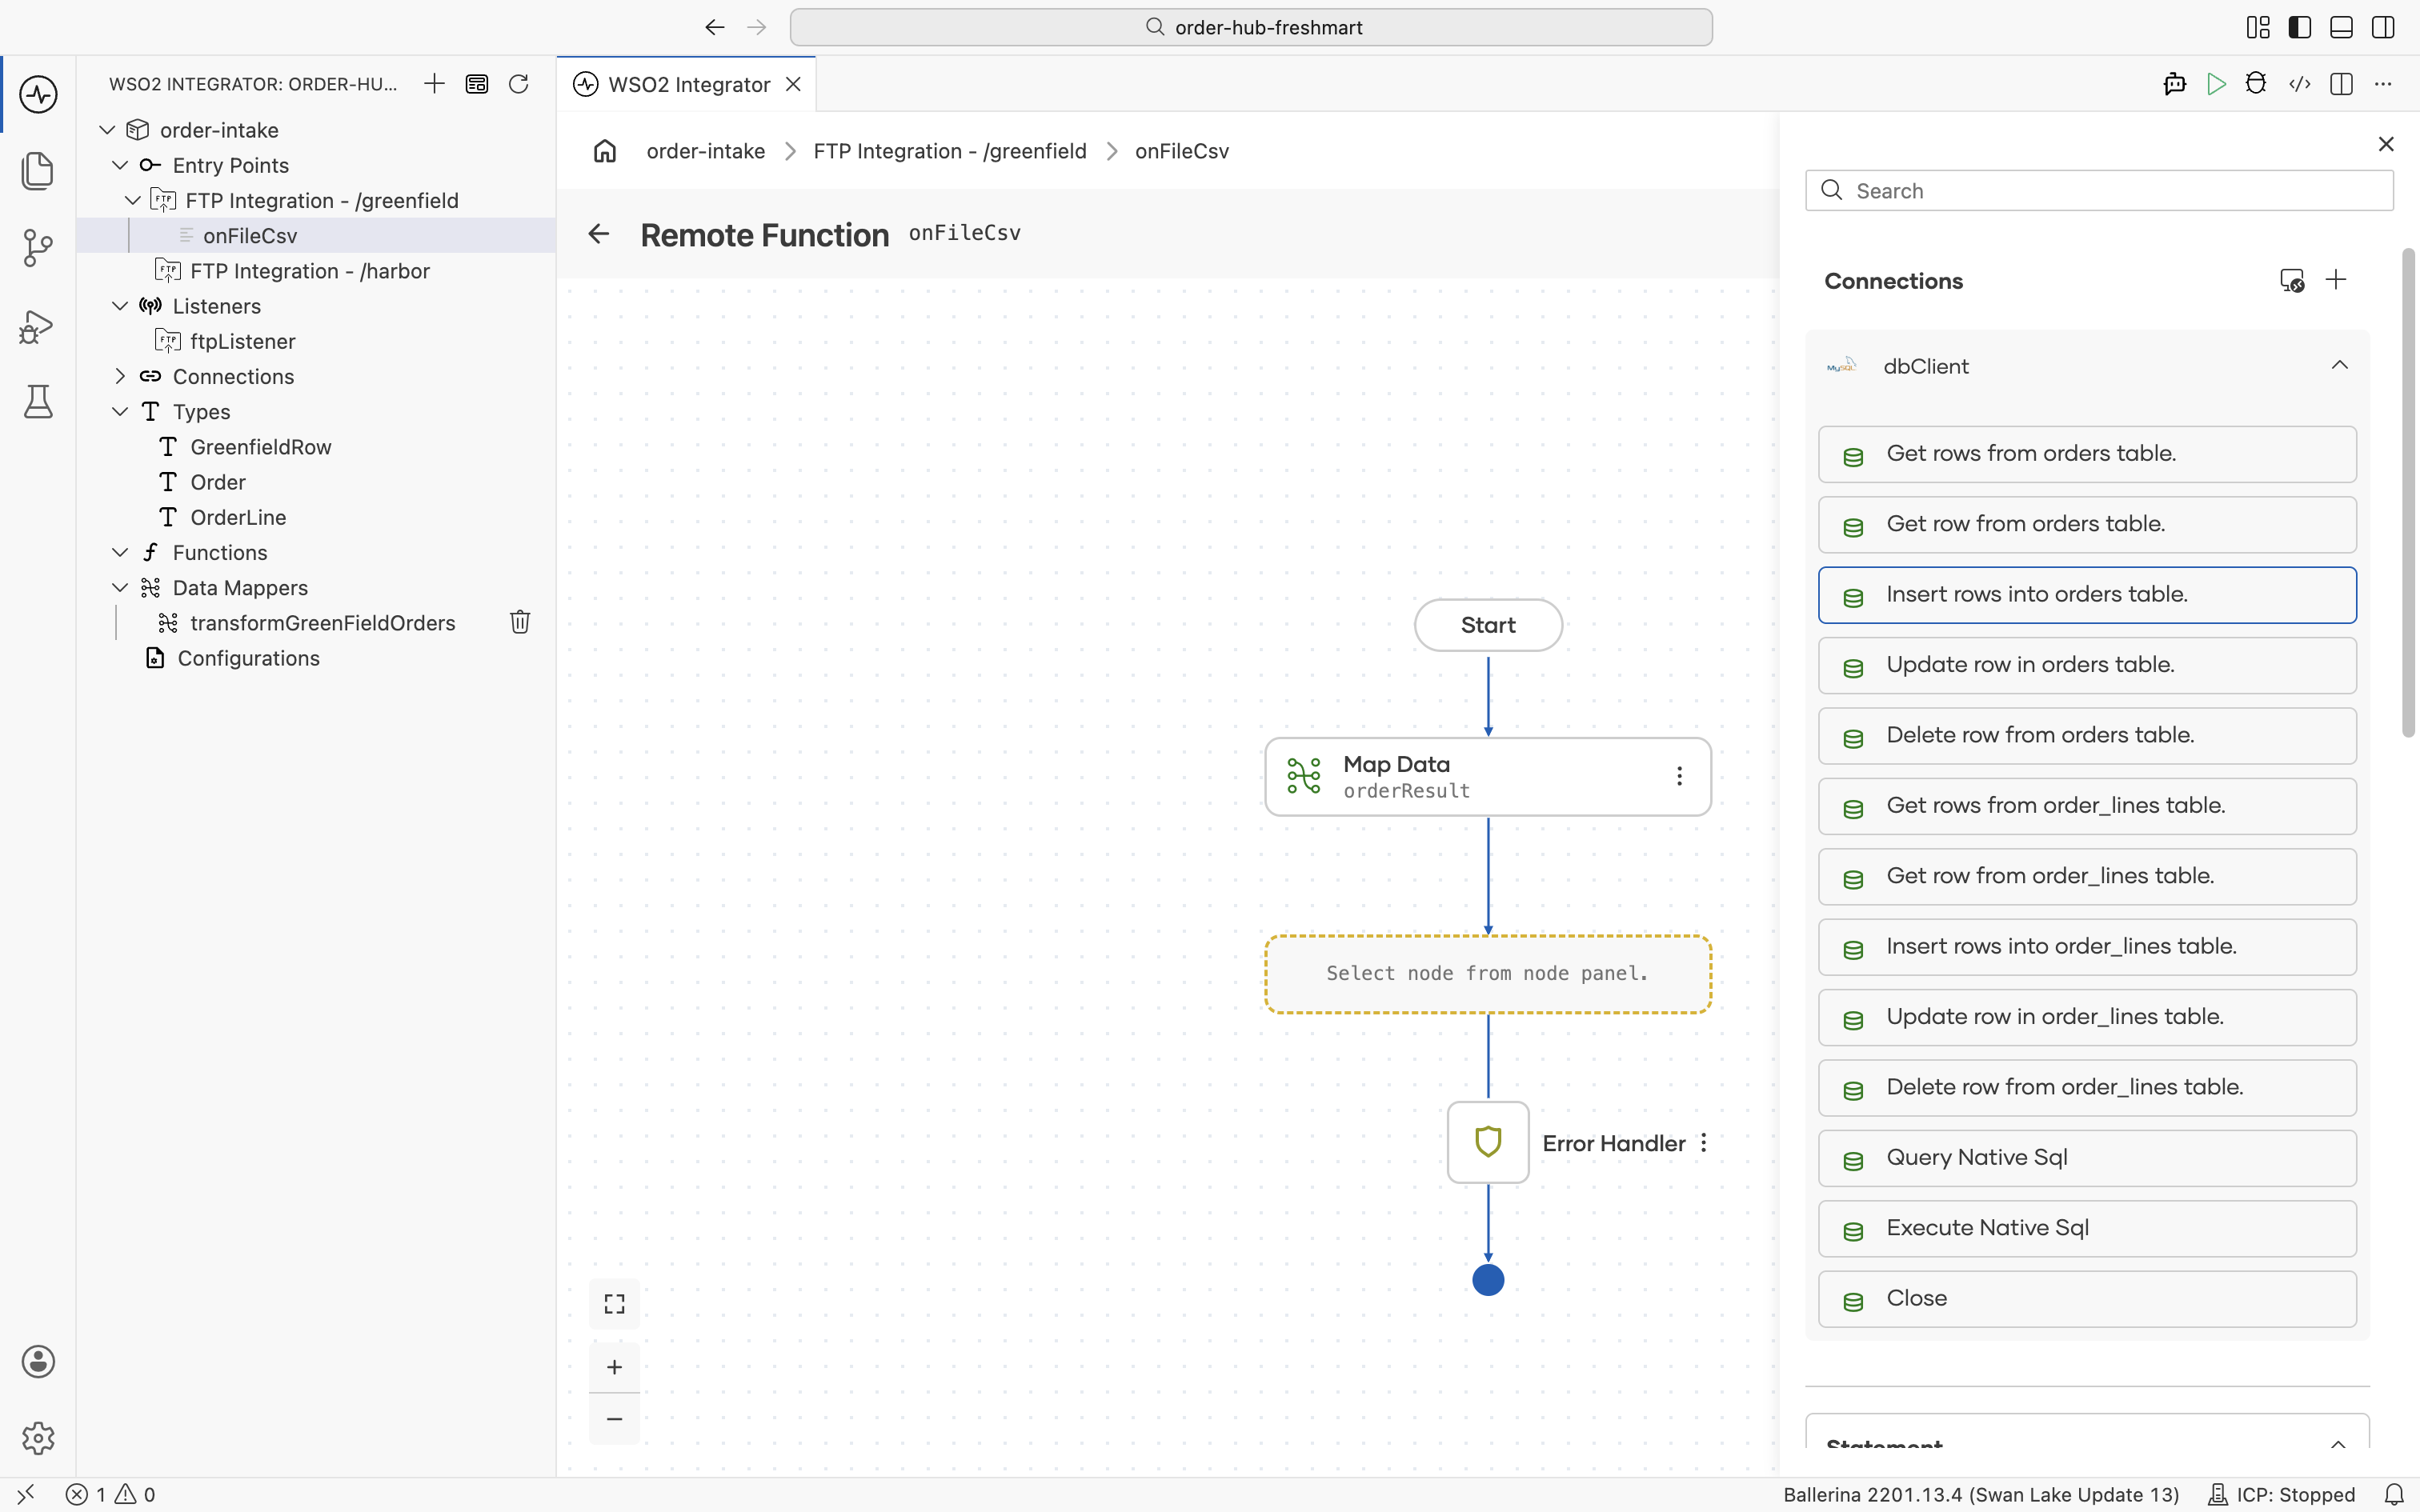Show source code with the </> icon
The image size is (2420, 1512).
[2299, 84]
